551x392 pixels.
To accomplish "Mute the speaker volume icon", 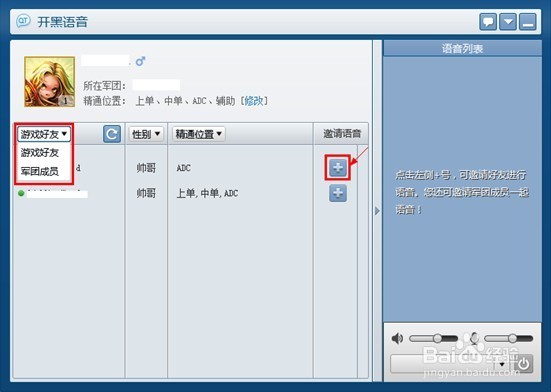I will click(397, 339).
